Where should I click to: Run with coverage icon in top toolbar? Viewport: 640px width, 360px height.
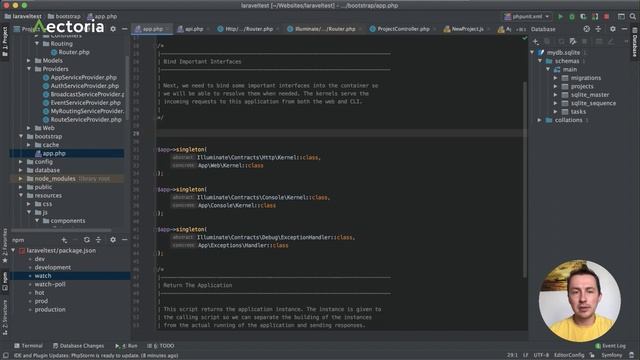click(583, 17)
